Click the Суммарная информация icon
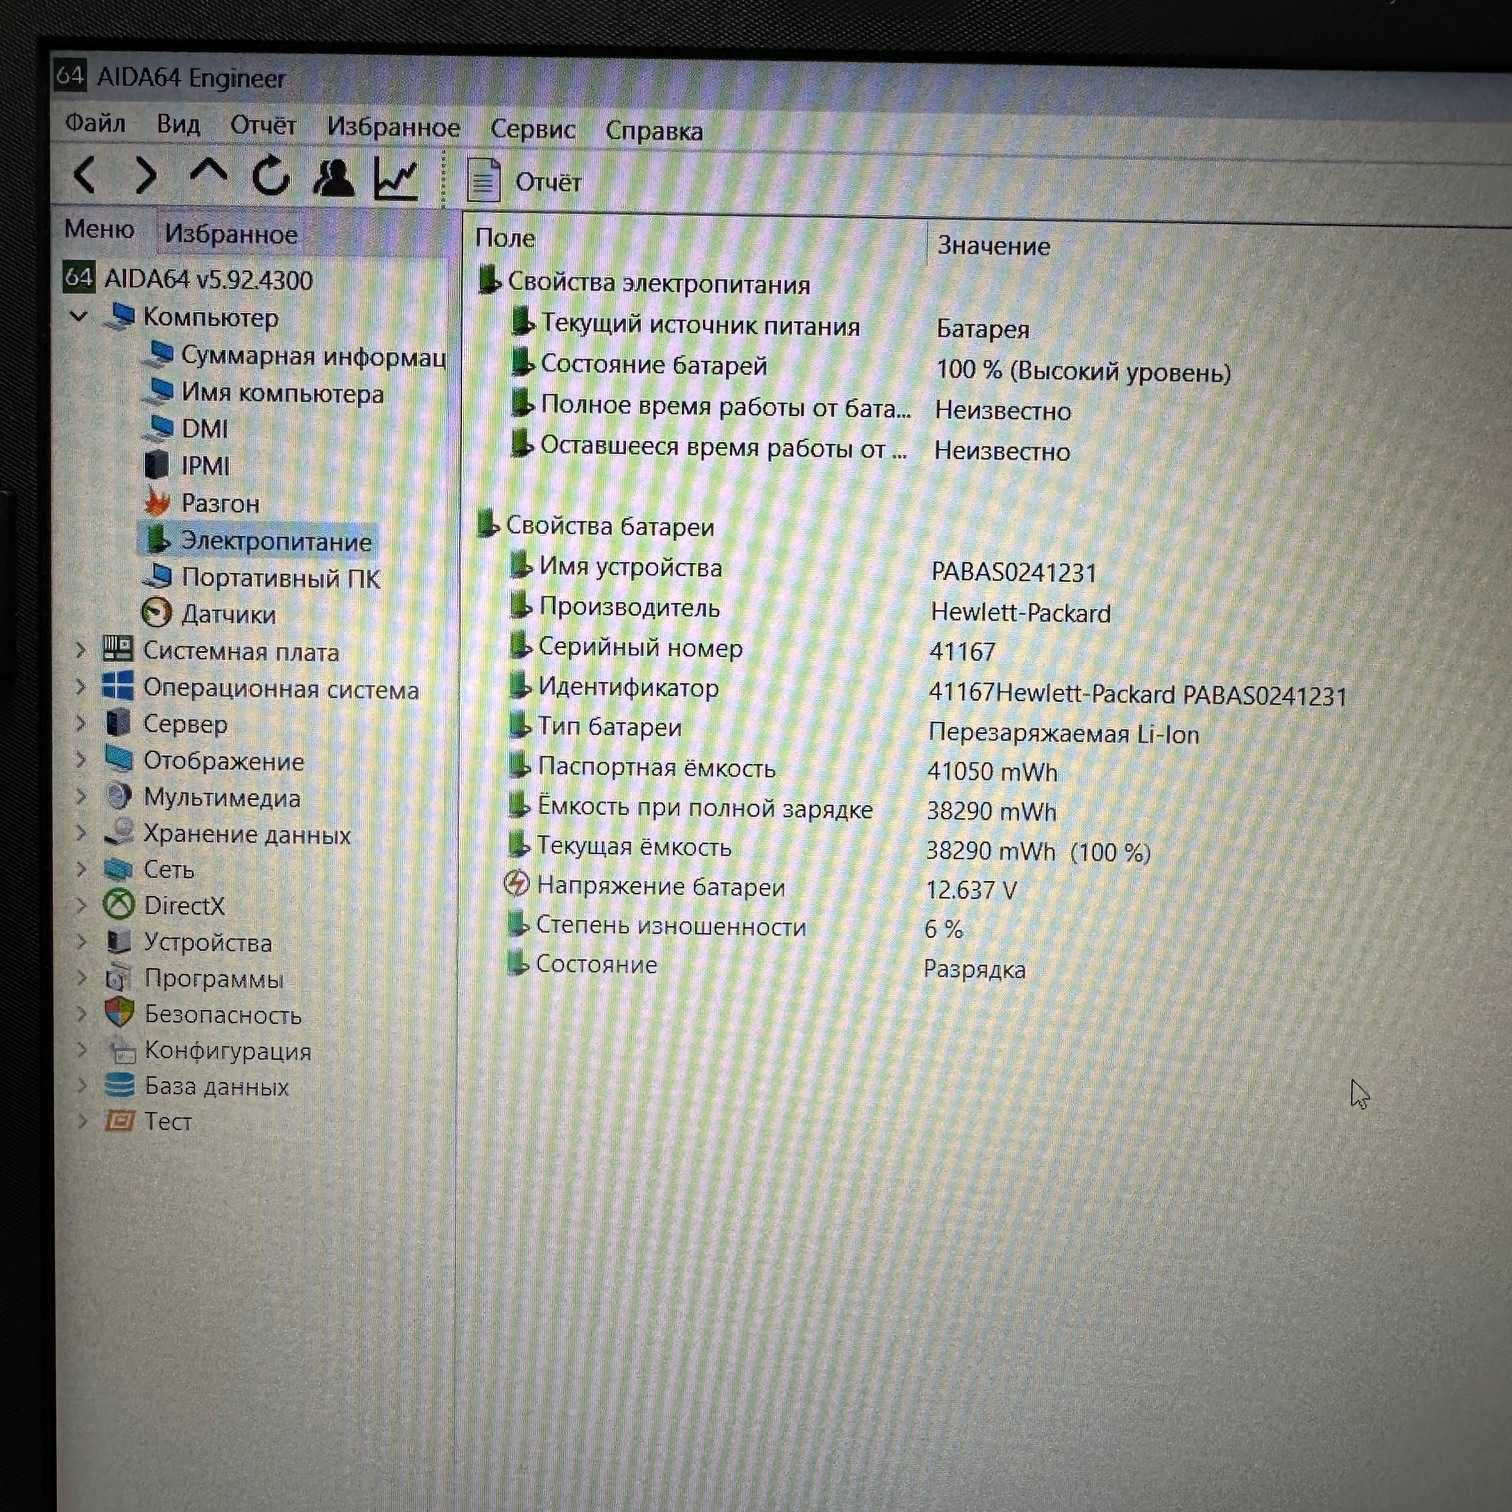The width and height of the screenshot is (1512, 1512). click(x=159, y=354)
